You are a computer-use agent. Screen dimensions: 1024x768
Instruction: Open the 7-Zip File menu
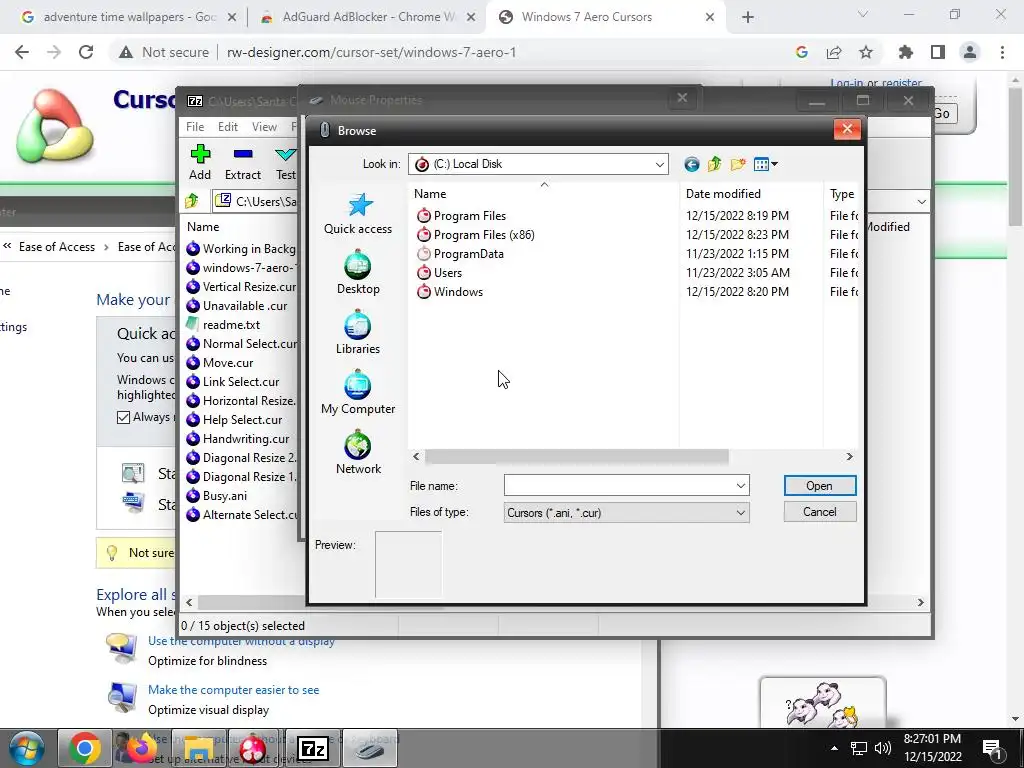tap(195, 127)
